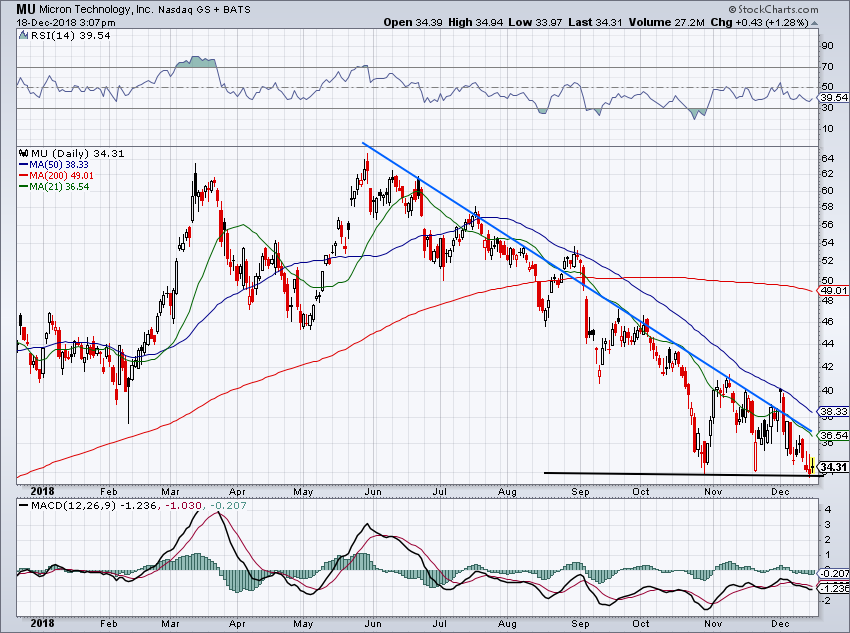The height and width of the screenshot is (633, 850).
Task: Click the Sep label under the price chart
Action: coord(580,492)
